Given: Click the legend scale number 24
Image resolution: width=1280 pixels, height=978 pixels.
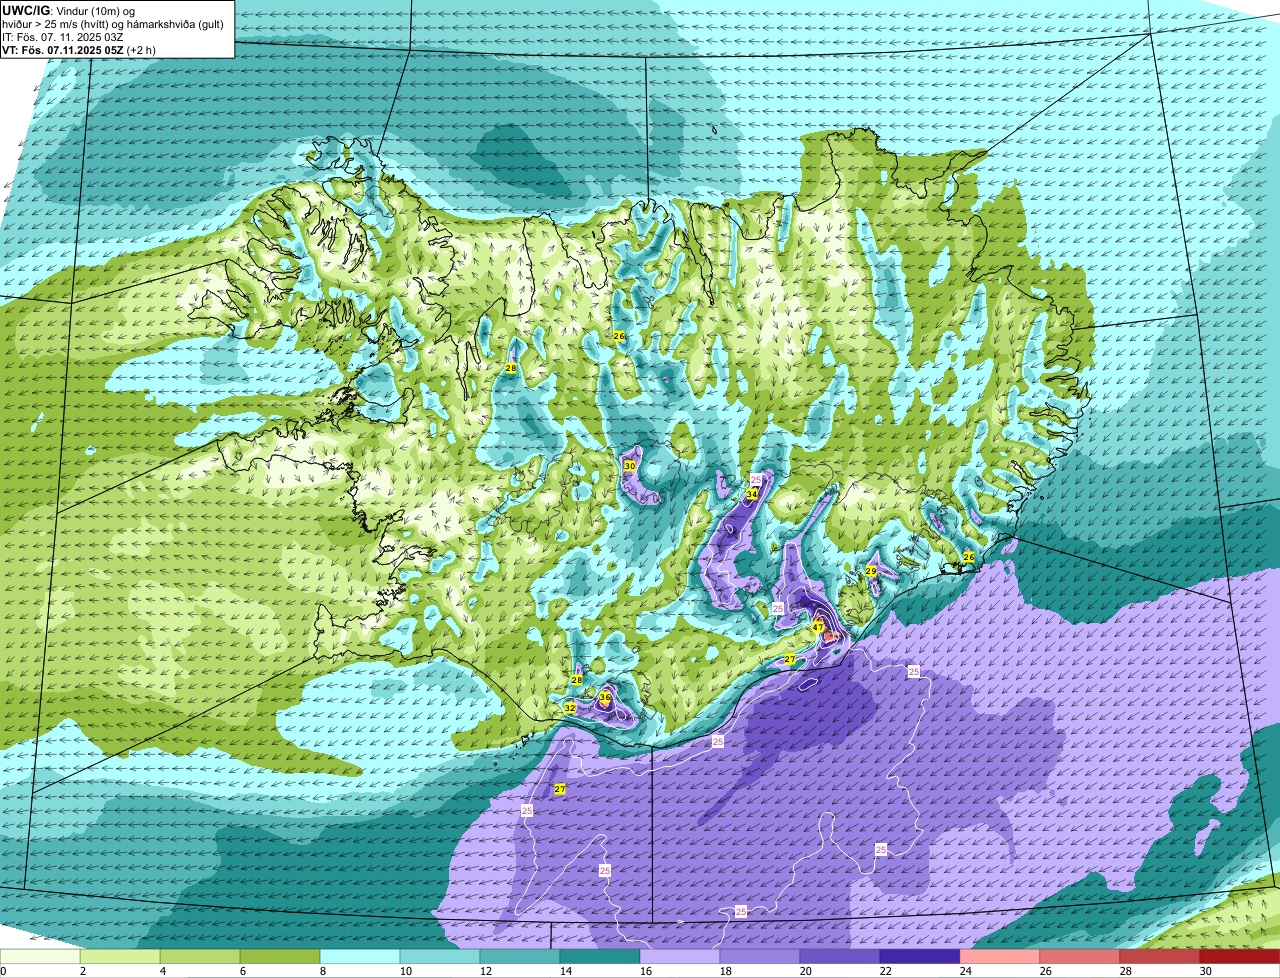Looking at the screenshot, I should (965, 971).
